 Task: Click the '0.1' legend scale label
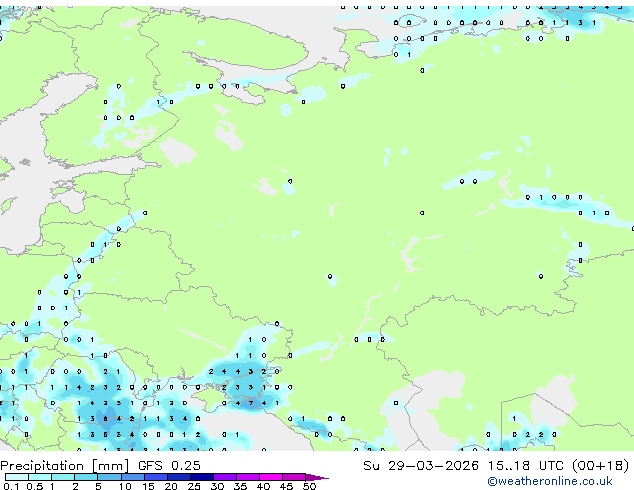coord(11,486)
